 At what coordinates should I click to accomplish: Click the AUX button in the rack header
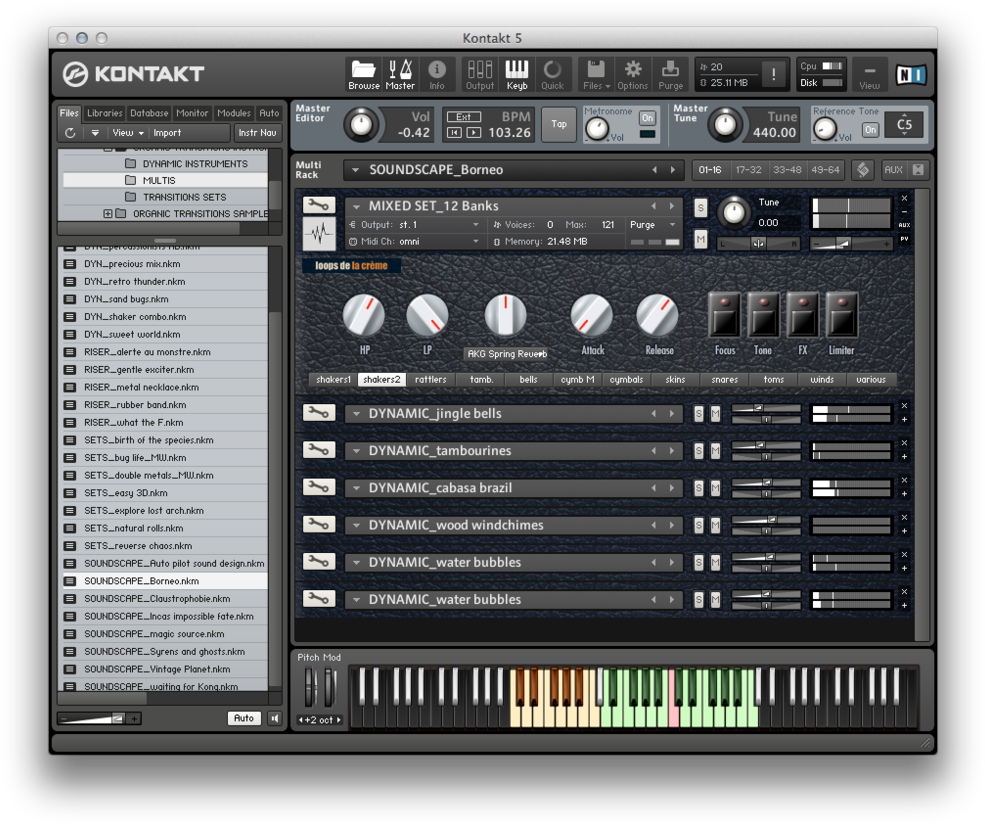893,170
